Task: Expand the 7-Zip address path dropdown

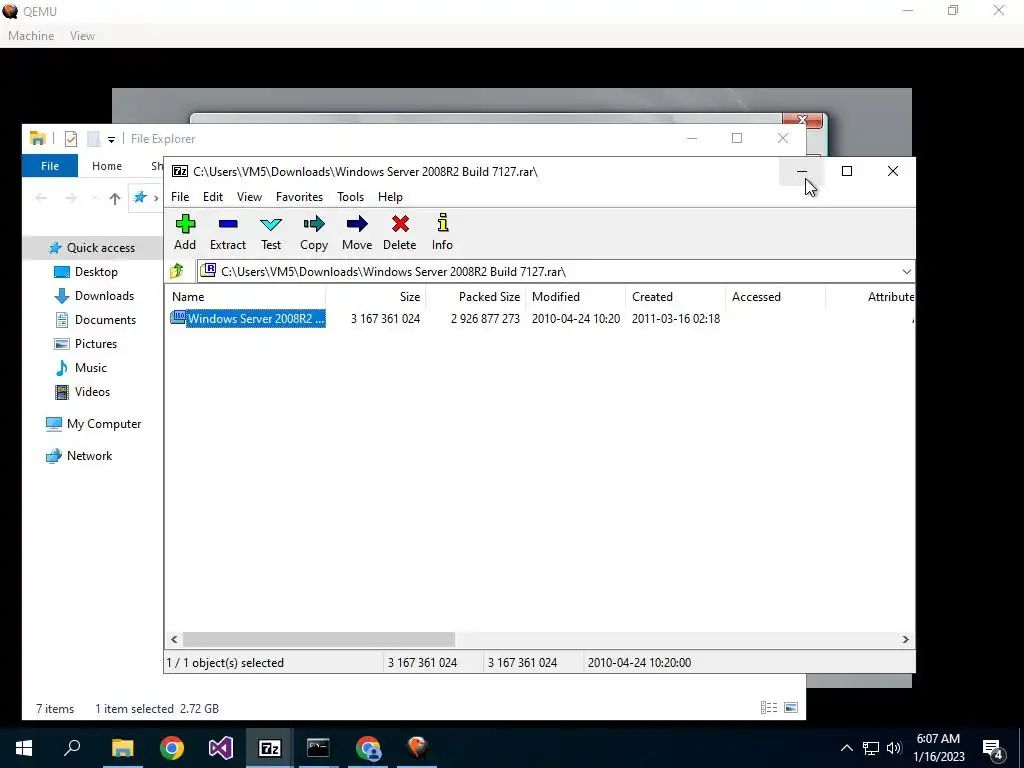Action: (x=906, y=271)
